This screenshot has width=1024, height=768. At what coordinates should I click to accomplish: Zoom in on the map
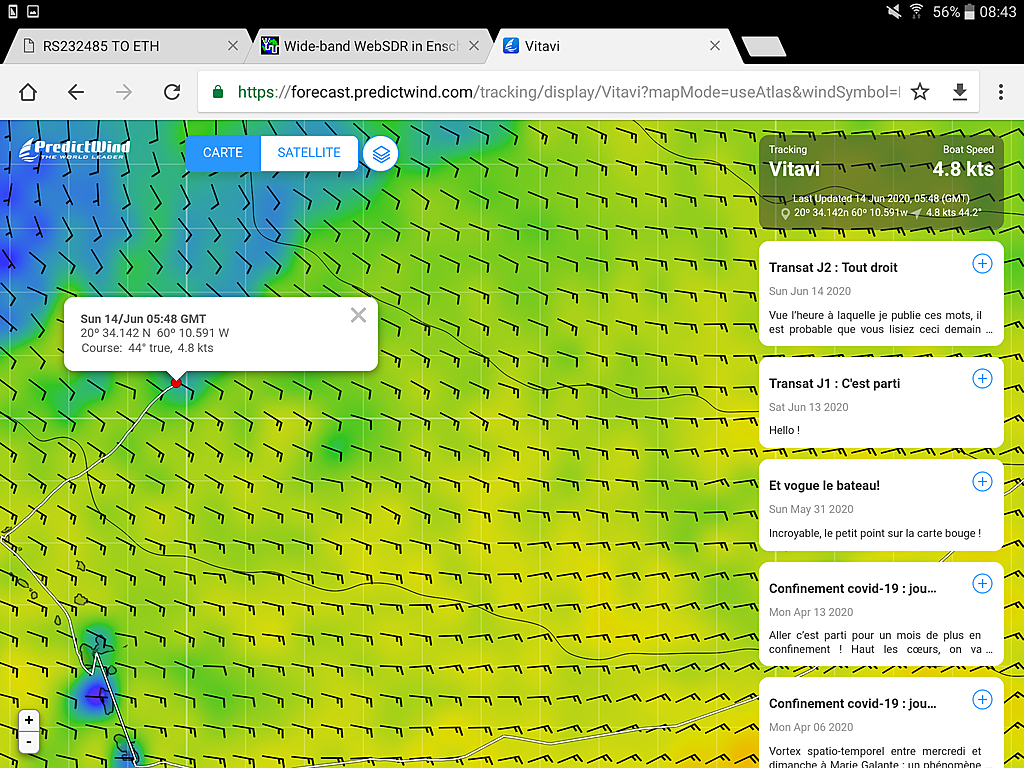click(29, 720)
